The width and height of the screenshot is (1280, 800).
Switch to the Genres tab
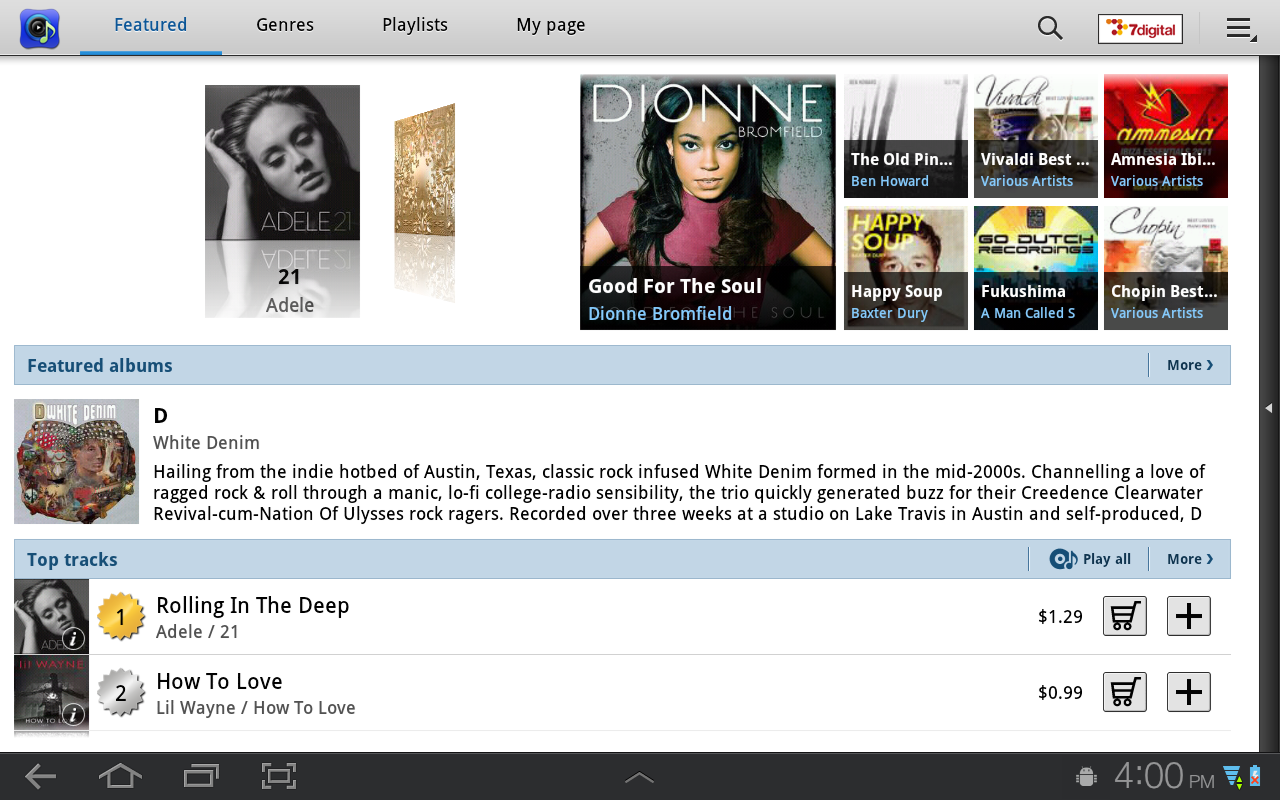285,25
